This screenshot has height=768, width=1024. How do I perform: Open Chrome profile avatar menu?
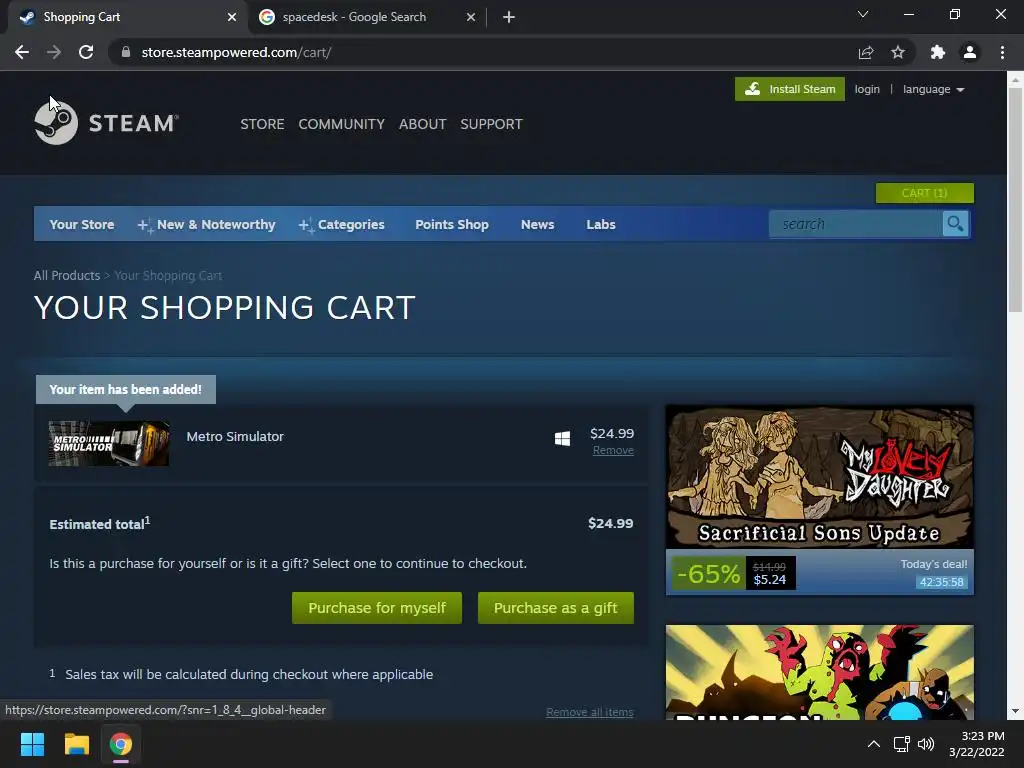(x=970, y=52)
